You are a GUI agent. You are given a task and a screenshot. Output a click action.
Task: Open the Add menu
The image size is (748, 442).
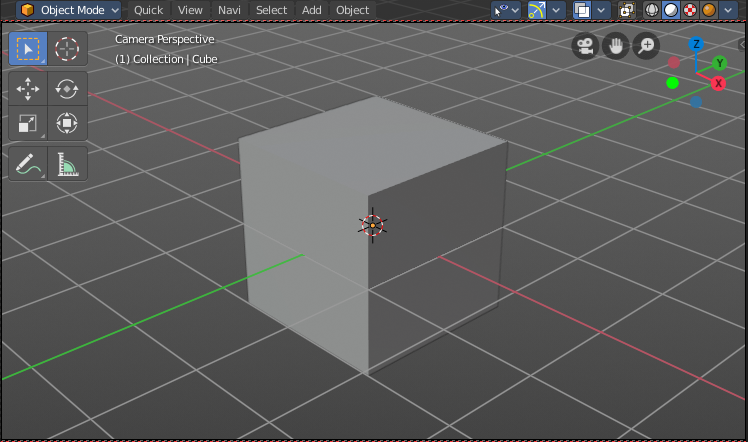312,10
